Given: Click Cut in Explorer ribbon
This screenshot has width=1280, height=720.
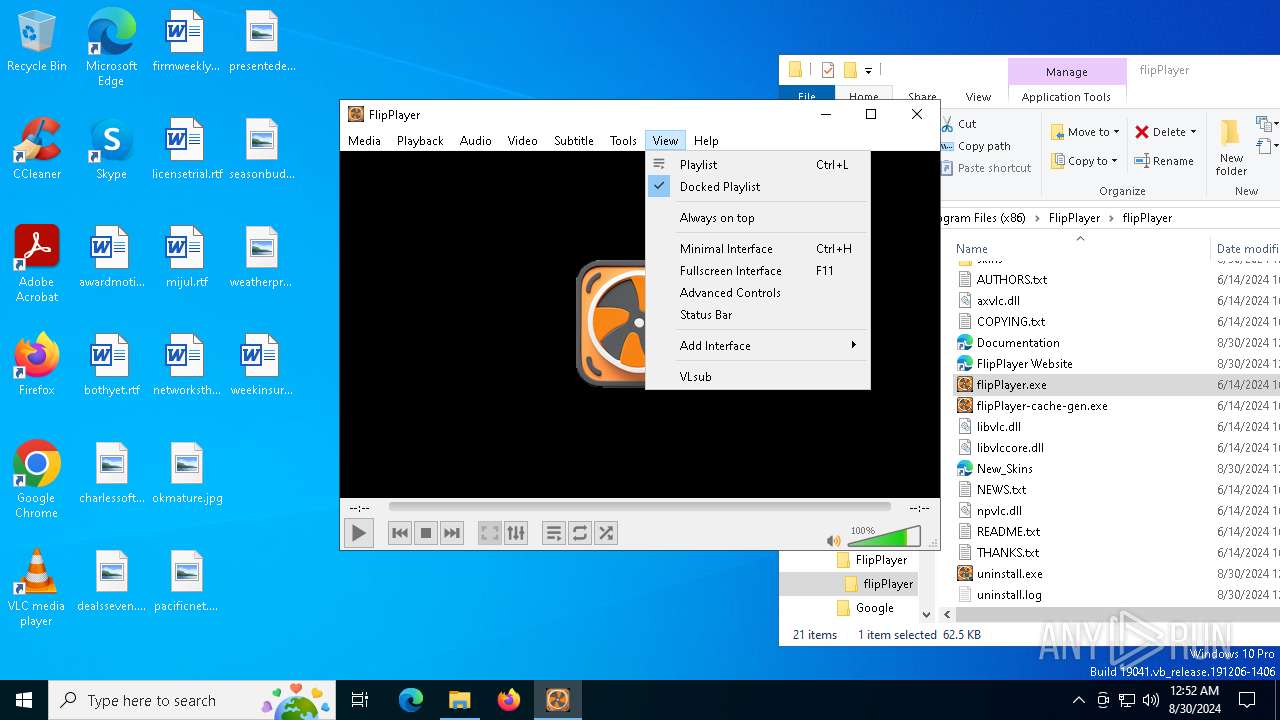Looking at the screenshot, I should 958,124.
